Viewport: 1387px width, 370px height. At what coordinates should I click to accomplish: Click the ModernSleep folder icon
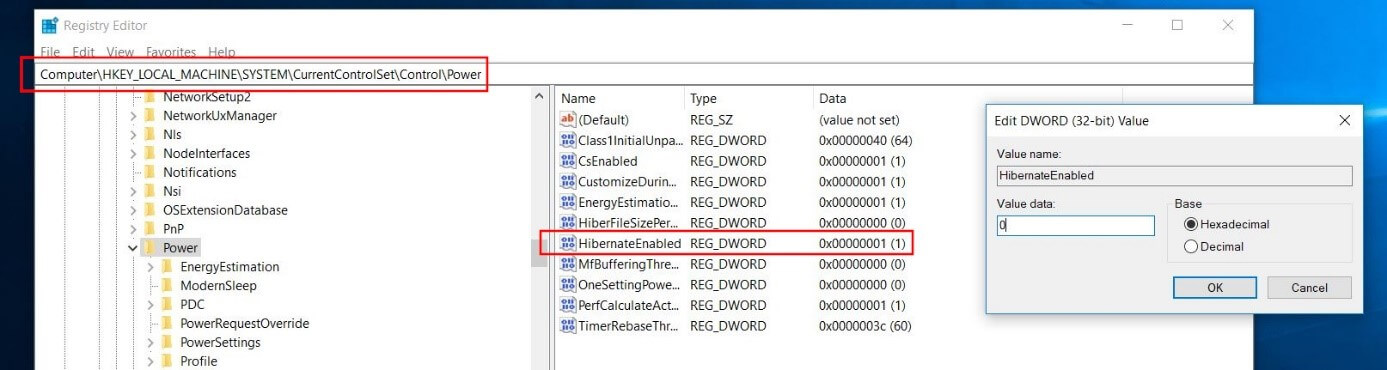[x=168, y=286]
